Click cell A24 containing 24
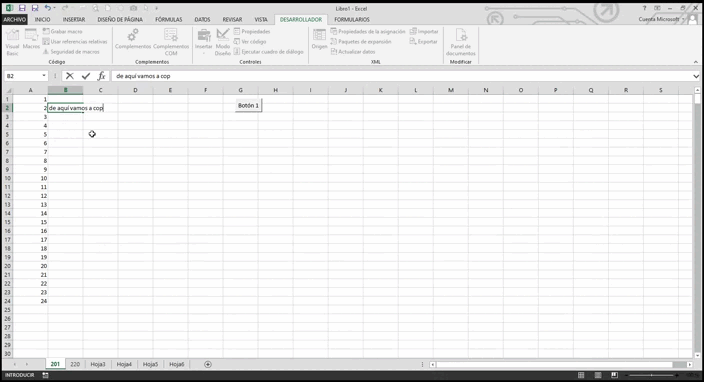This screenshot has height=382, width=704. click(x=31, y=301)
